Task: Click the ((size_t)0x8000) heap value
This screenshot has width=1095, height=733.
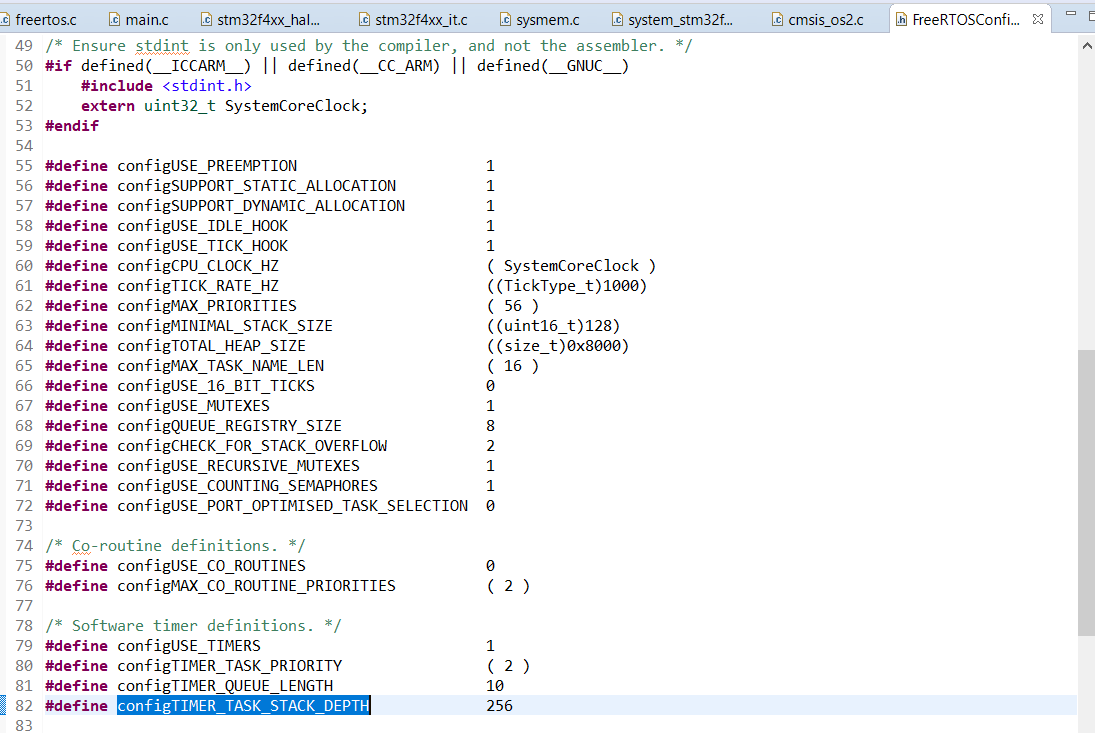Action: [557, 346]
